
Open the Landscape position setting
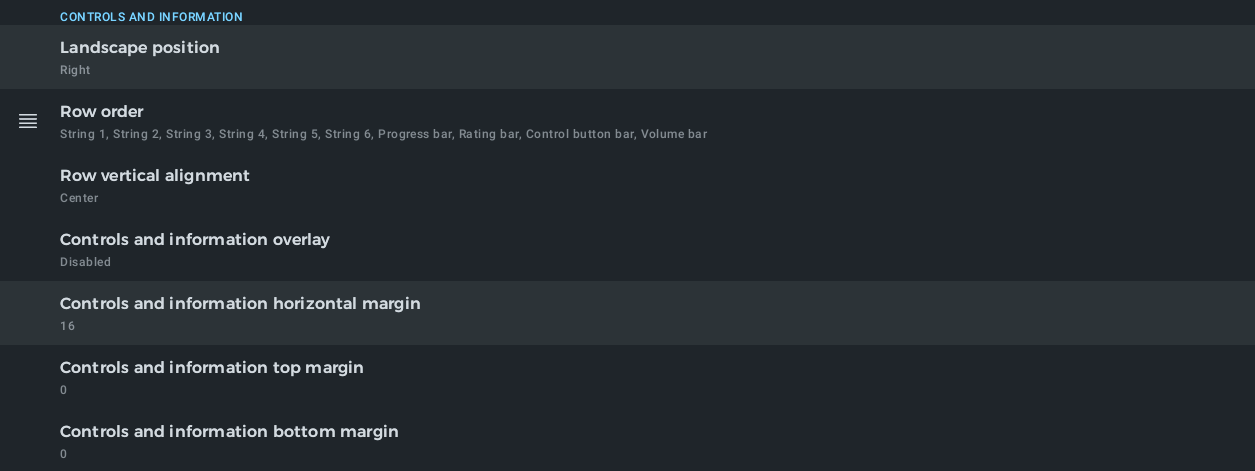(140, 48)
